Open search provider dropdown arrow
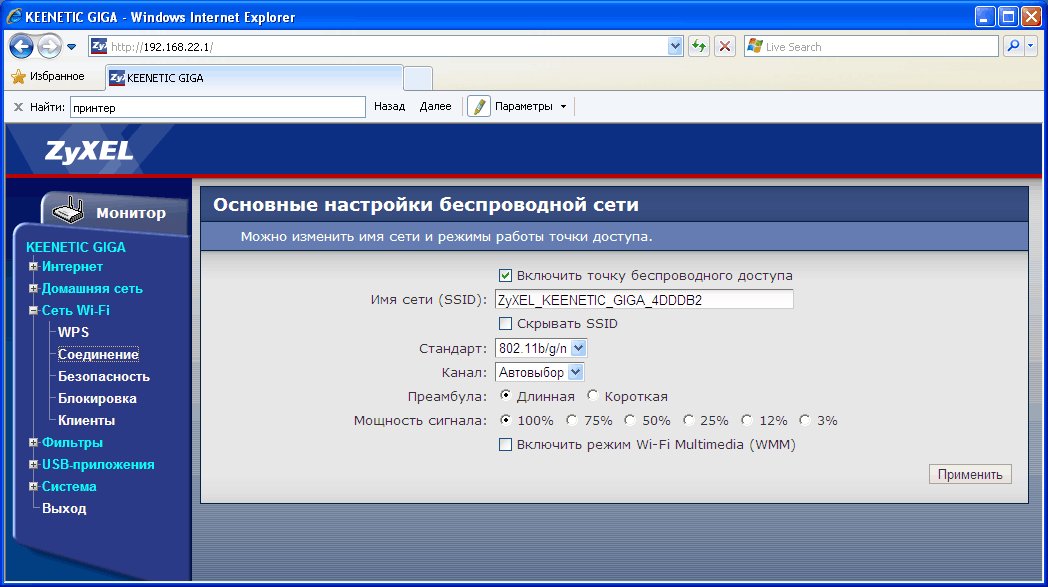The height and width of the screenshot is (587, 1048). pos(1030,46)
